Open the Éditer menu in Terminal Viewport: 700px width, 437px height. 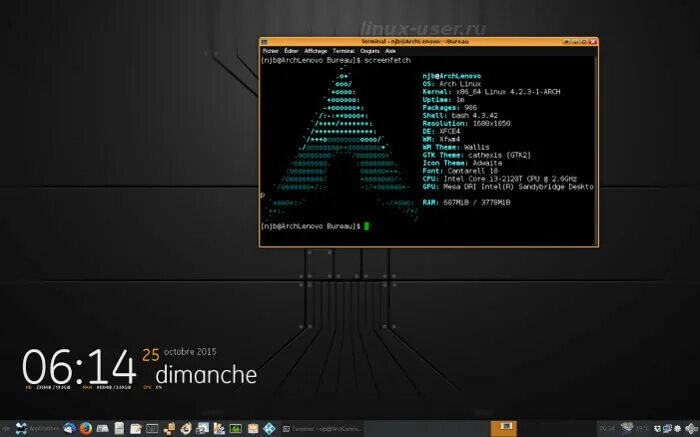(291, 51)
